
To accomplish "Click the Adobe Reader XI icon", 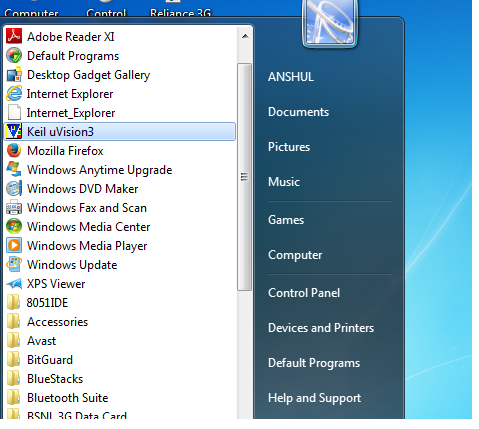I will [x=14, y=36].
